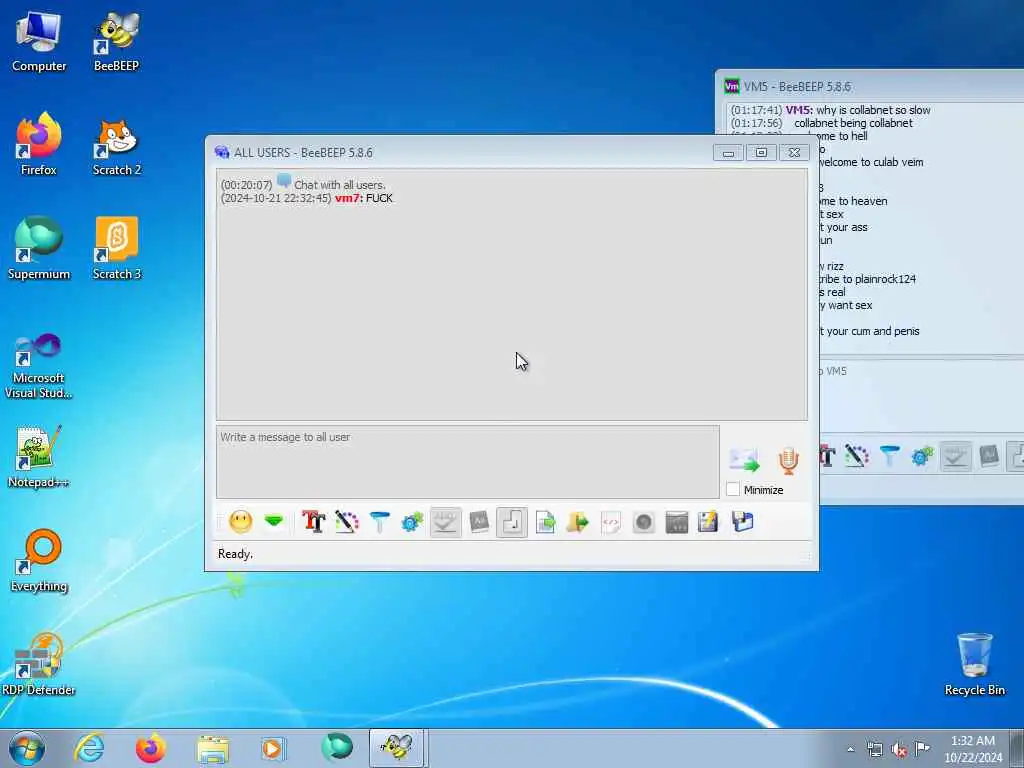Launch Firefox from the taskbar
This screenshot has height=768, width=1024.
[x=150, y=748]
